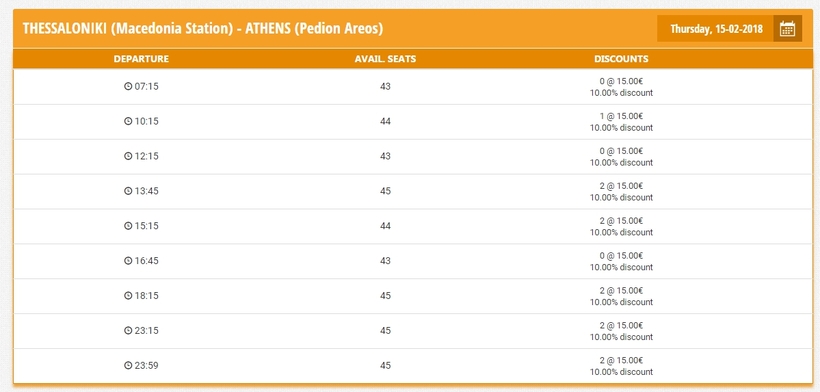Choose the 18:15 departure time
Image resolution: width=820 pixels, height=392 pixels.
point(146,296)
